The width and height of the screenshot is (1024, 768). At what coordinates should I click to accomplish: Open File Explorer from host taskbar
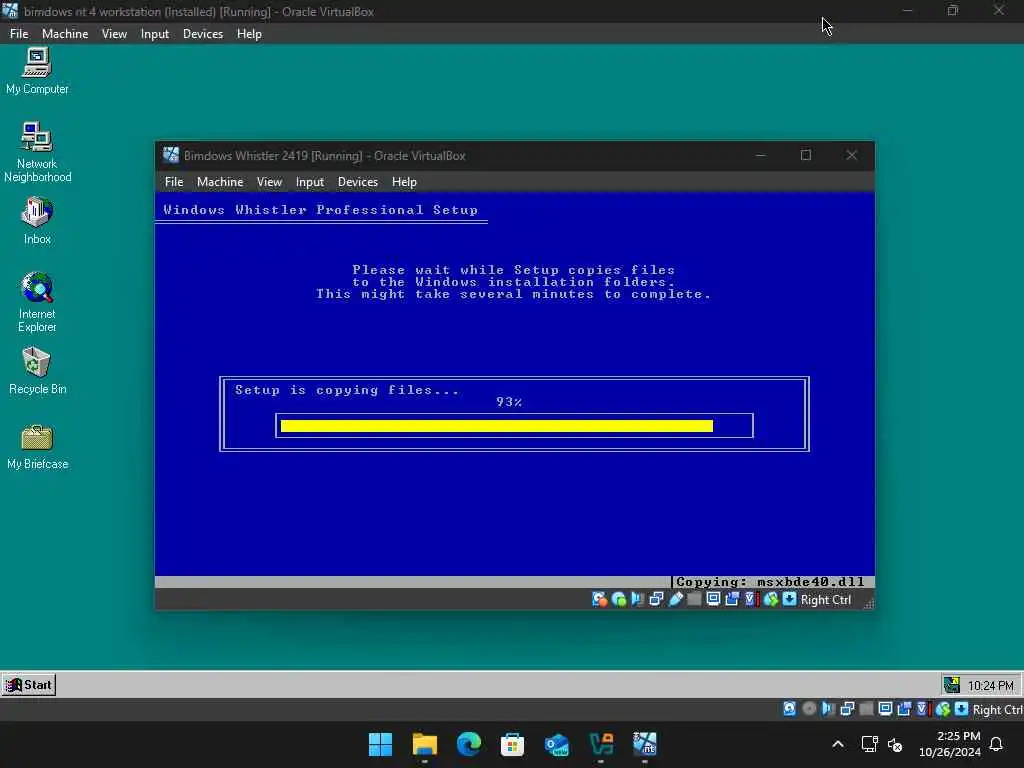[x=424, y=744]
